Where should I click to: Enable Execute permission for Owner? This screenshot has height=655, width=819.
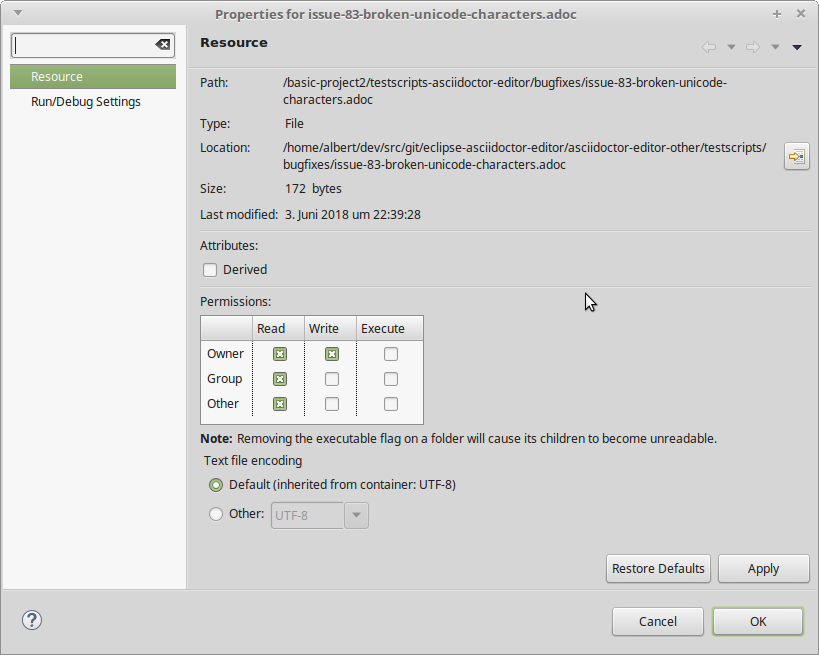point(390,353)
